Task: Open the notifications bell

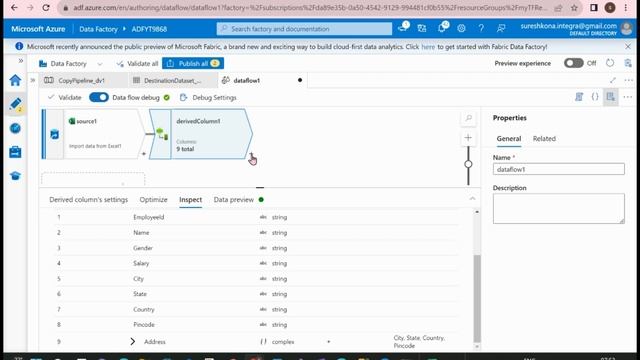Action: click(x=442, y=28)
